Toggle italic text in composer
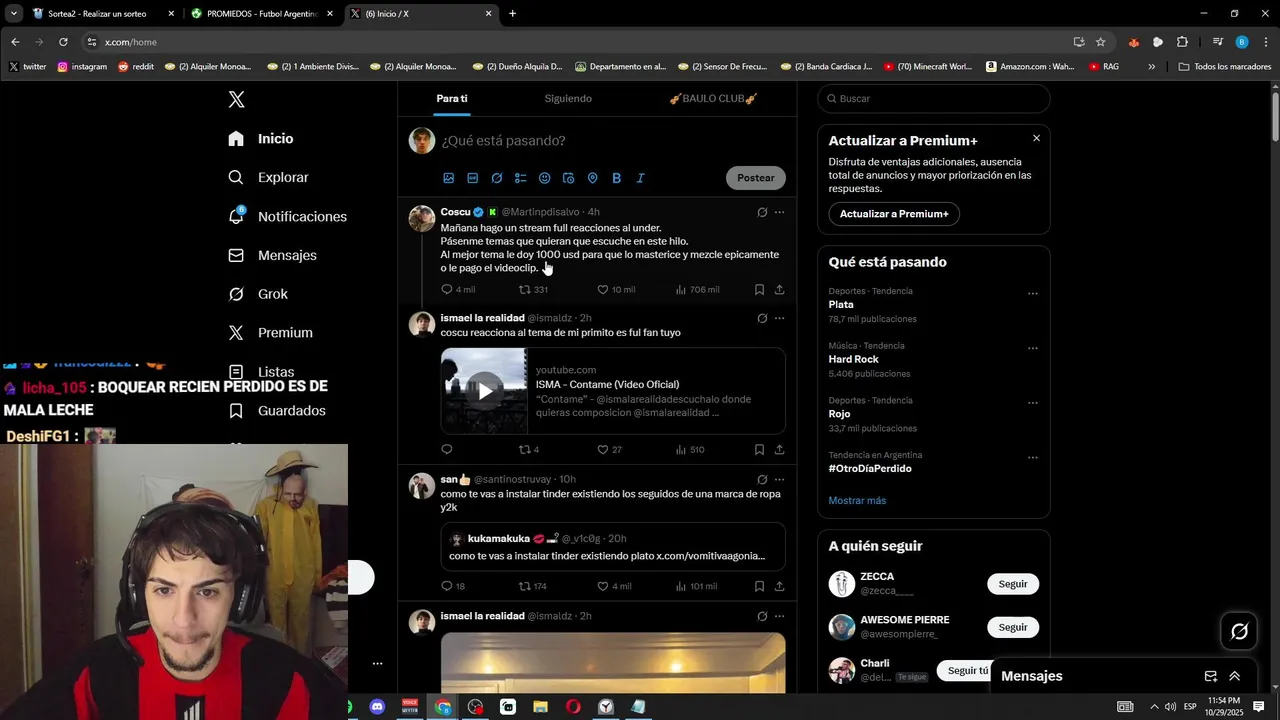Image resolution: width=1280 pixels, height=720 pixels. tap(641, 178)
